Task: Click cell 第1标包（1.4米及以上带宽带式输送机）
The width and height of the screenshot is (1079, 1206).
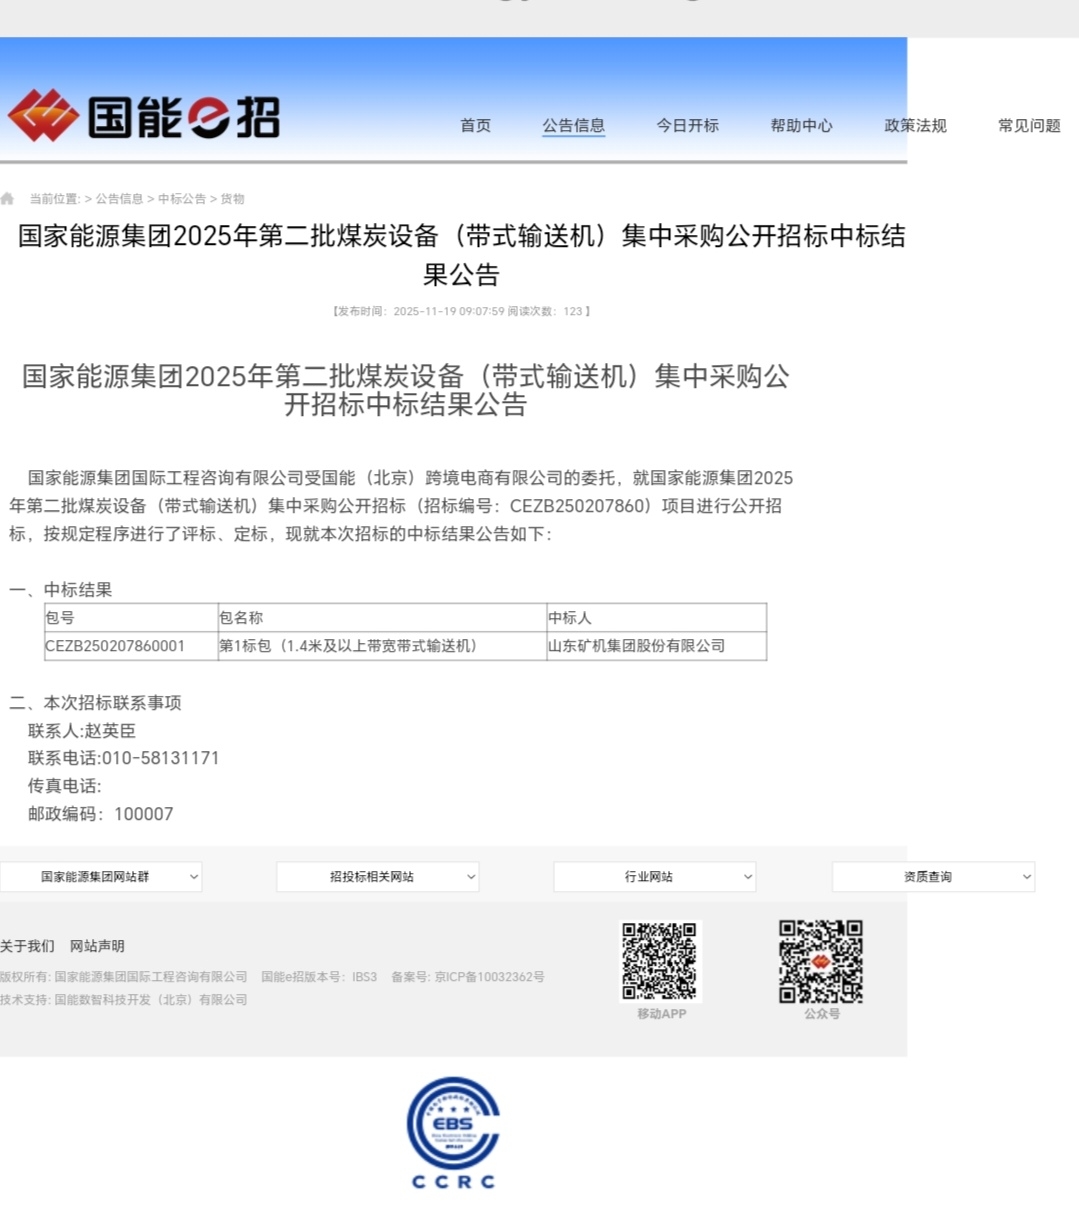Action: click(x=382, y=646)
